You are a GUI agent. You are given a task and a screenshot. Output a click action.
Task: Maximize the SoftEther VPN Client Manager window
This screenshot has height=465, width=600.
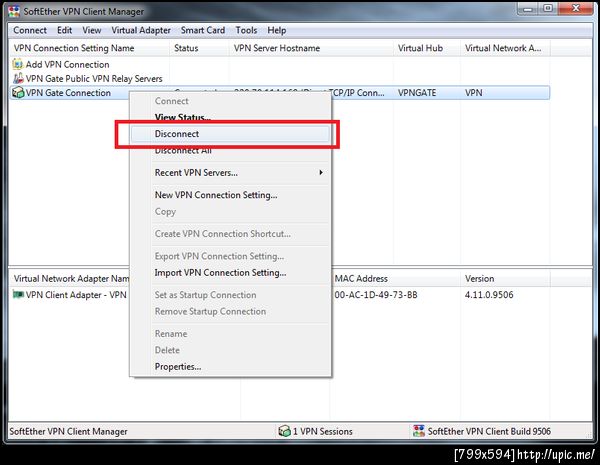click(548, 9)
